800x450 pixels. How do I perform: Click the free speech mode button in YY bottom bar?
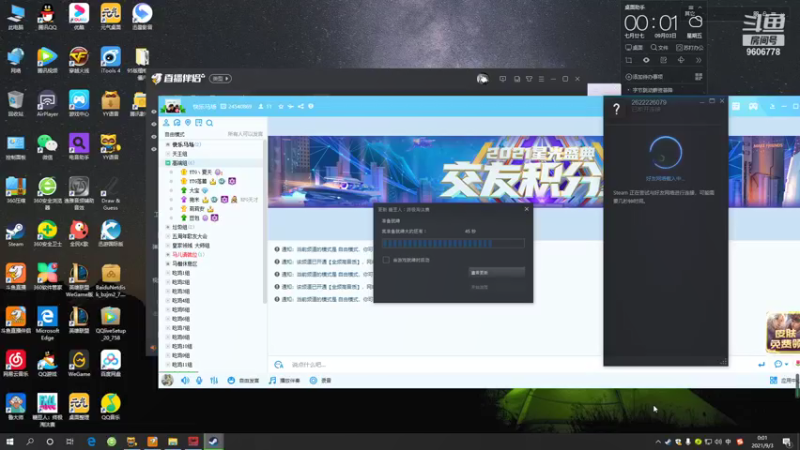(x=243, y=381)
